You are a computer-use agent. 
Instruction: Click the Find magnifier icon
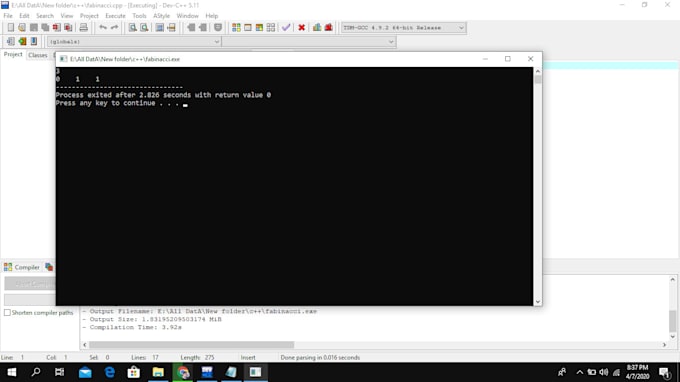pos(133,27)
